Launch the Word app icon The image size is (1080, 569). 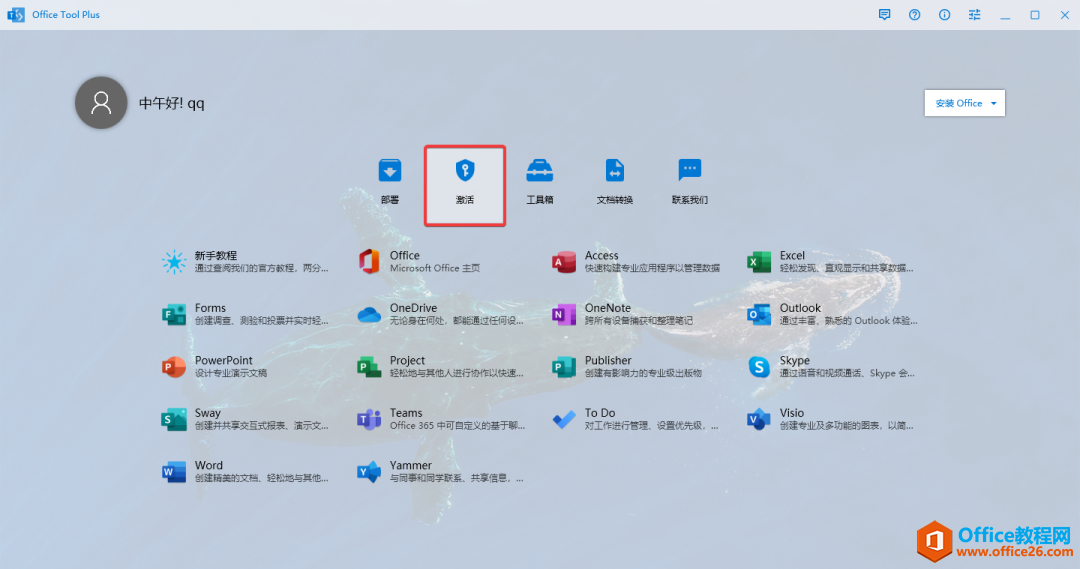tap(174, 472)
